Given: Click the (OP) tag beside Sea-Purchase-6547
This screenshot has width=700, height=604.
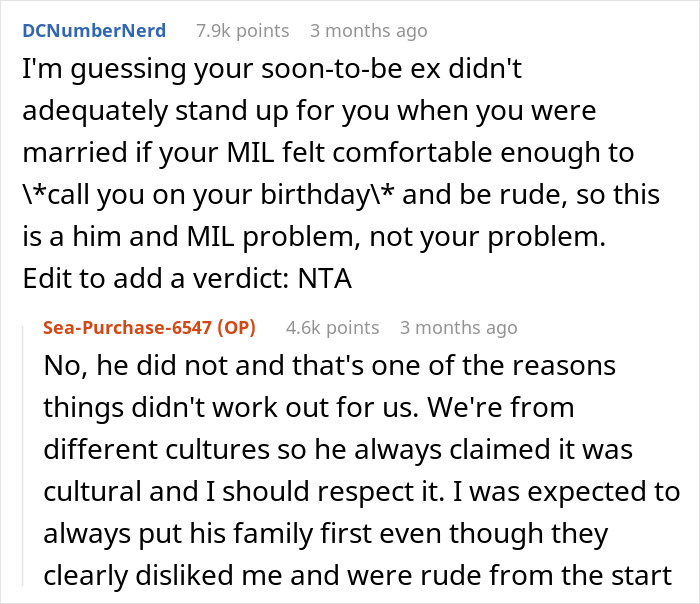Looking at the screenshot, I should coord(236,327).
